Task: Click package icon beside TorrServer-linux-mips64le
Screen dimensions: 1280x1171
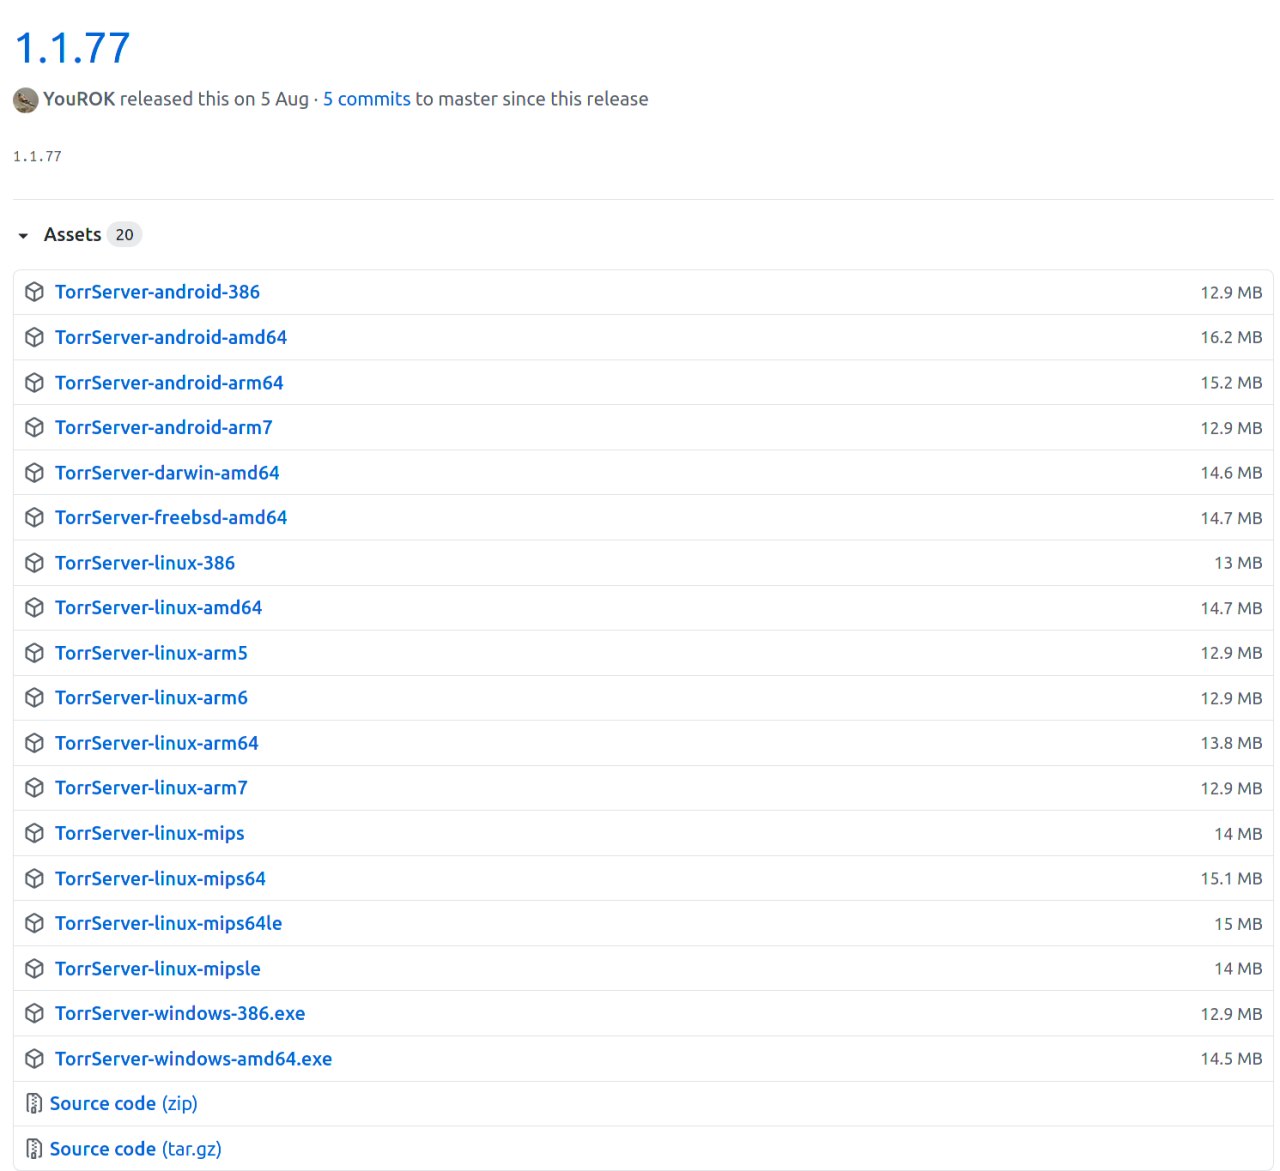Action: [x=34, y=924]
